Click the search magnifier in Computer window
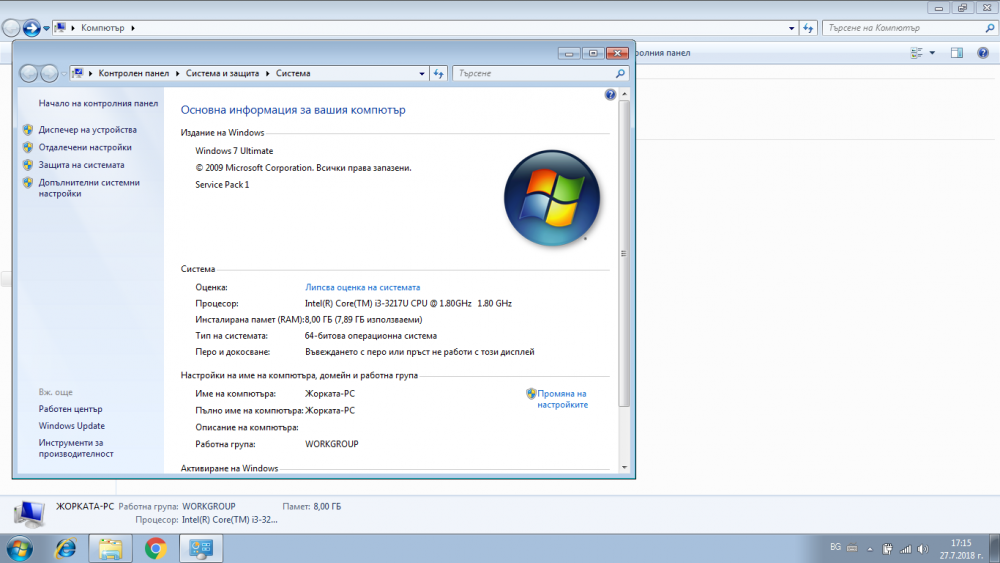This screenshot has height=563, width=1000. point(990,28)
